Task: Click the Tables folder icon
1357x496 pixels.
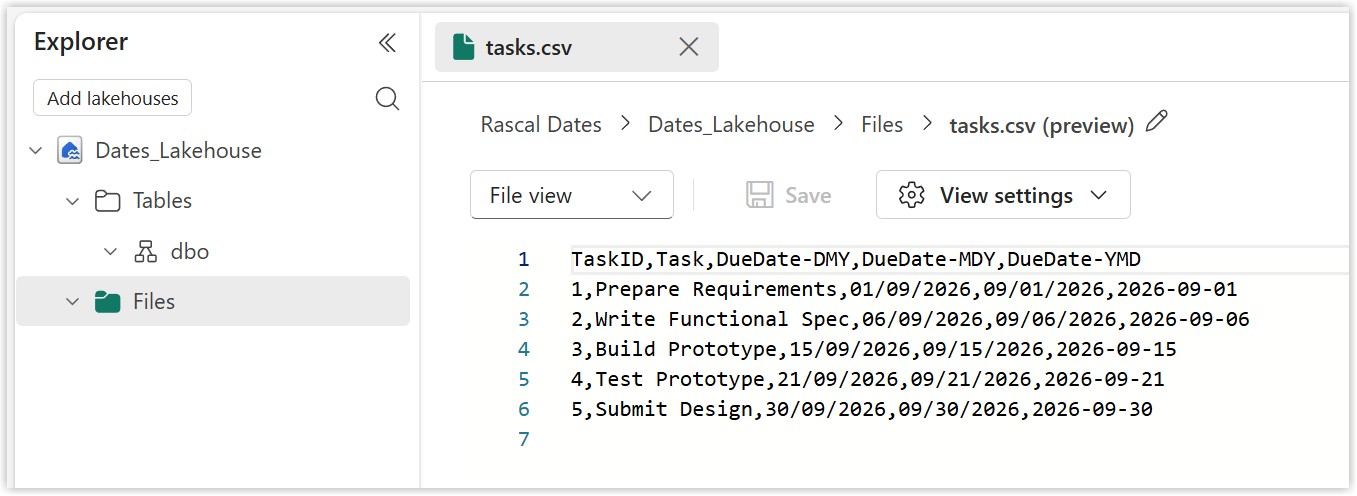Action: (x=107, y=201)
